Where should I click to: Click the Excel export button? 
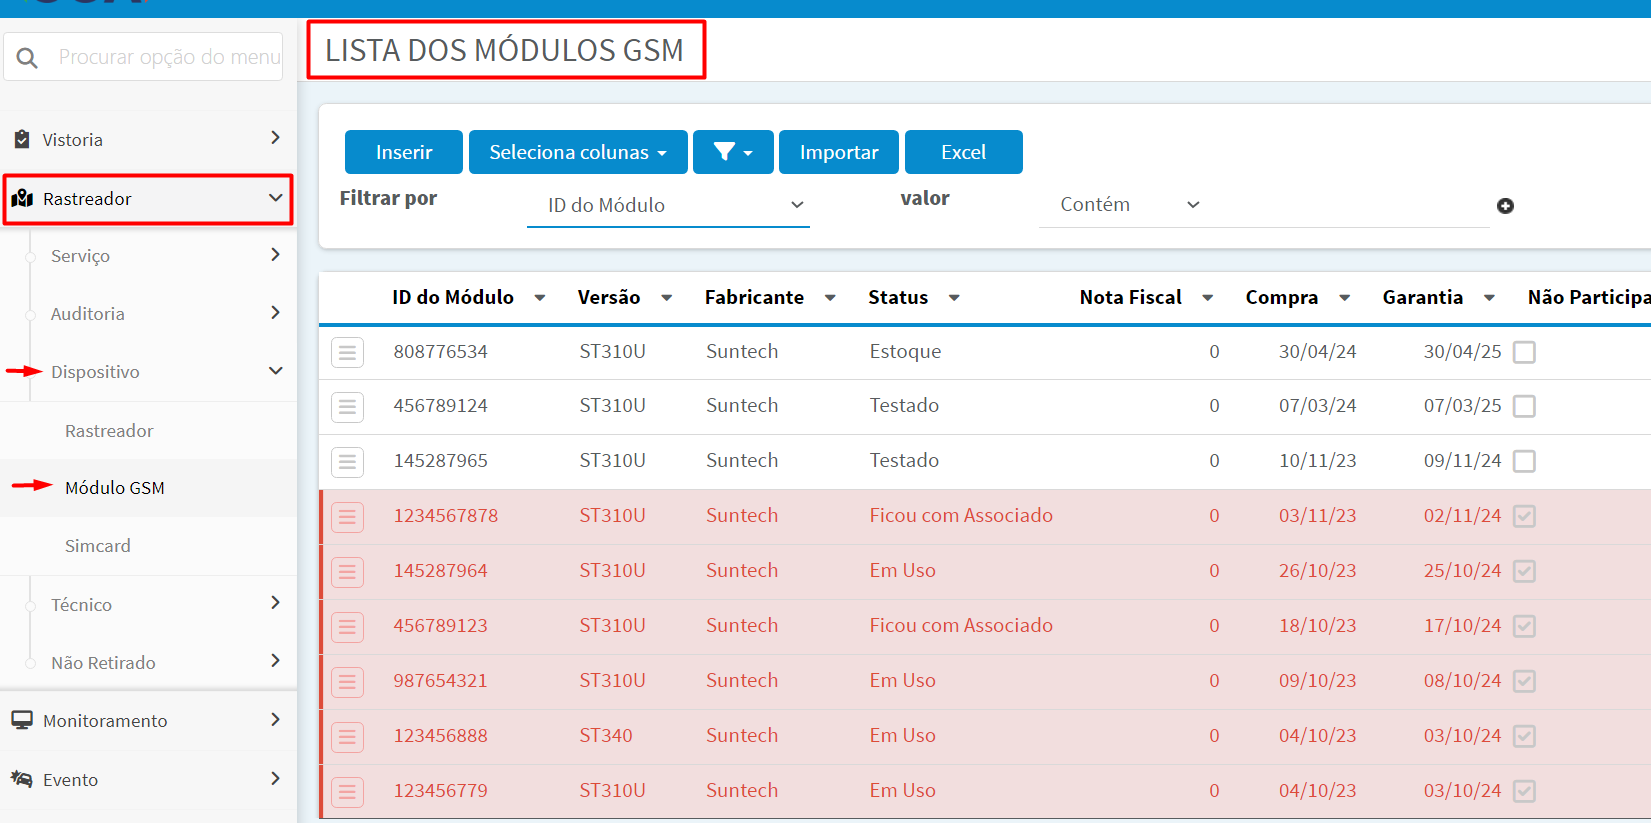(964, 152)
